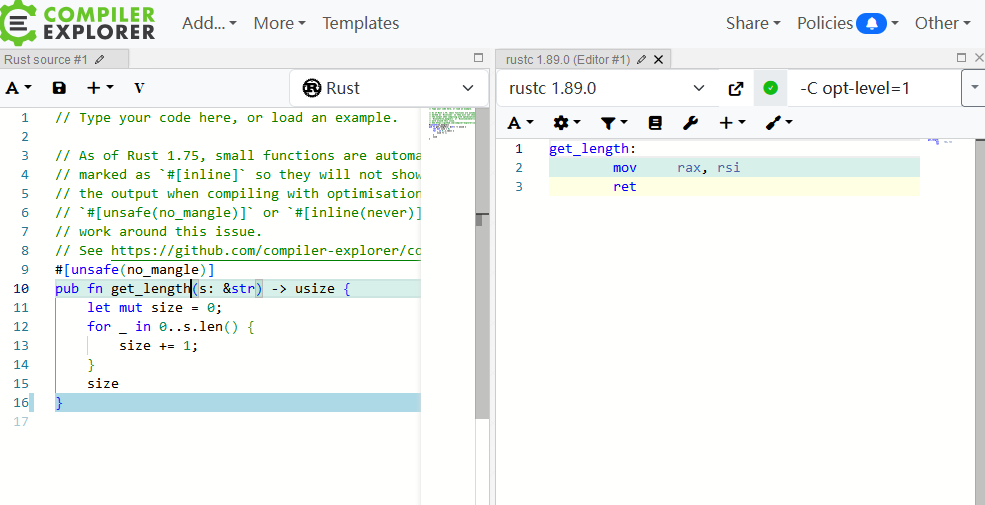985x505 pixels.
Task: Open the filter funnel options
Action: click(614, 123)
